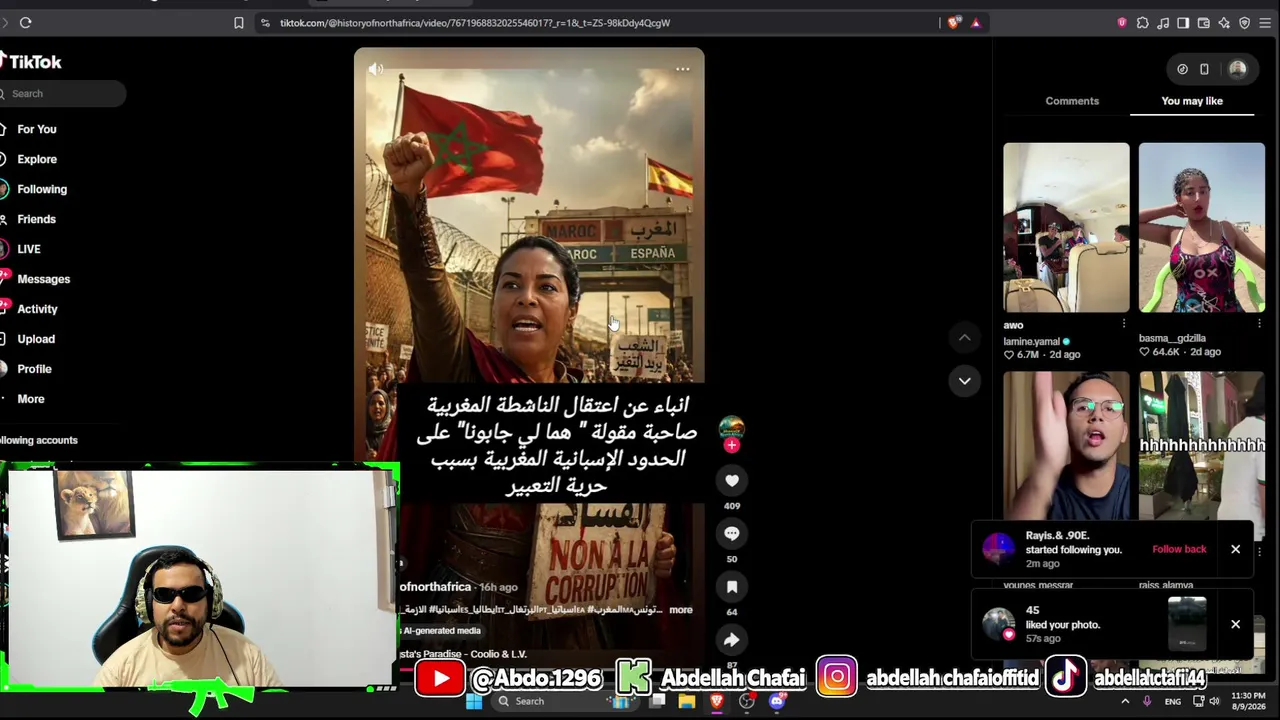The image size is (1280, 720).
Task: Open the get app phone icon
Action: pyautogui.click(x=1204, y=69)
